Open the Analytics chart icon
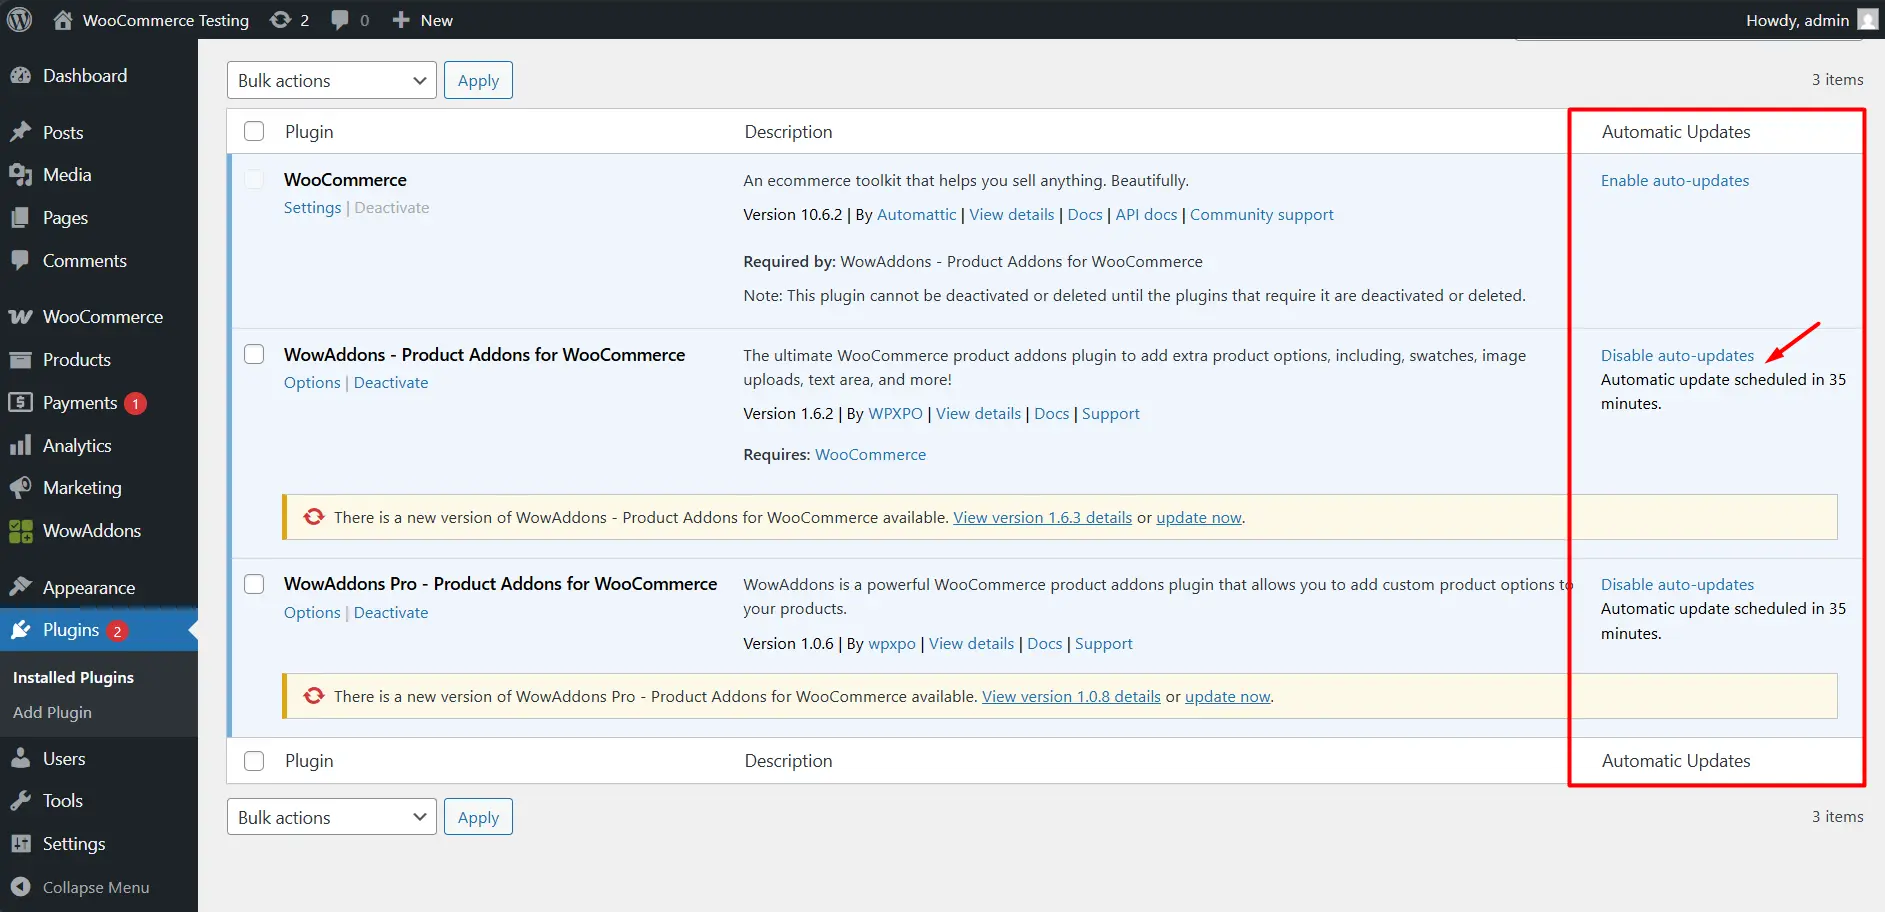 point(20,446)
